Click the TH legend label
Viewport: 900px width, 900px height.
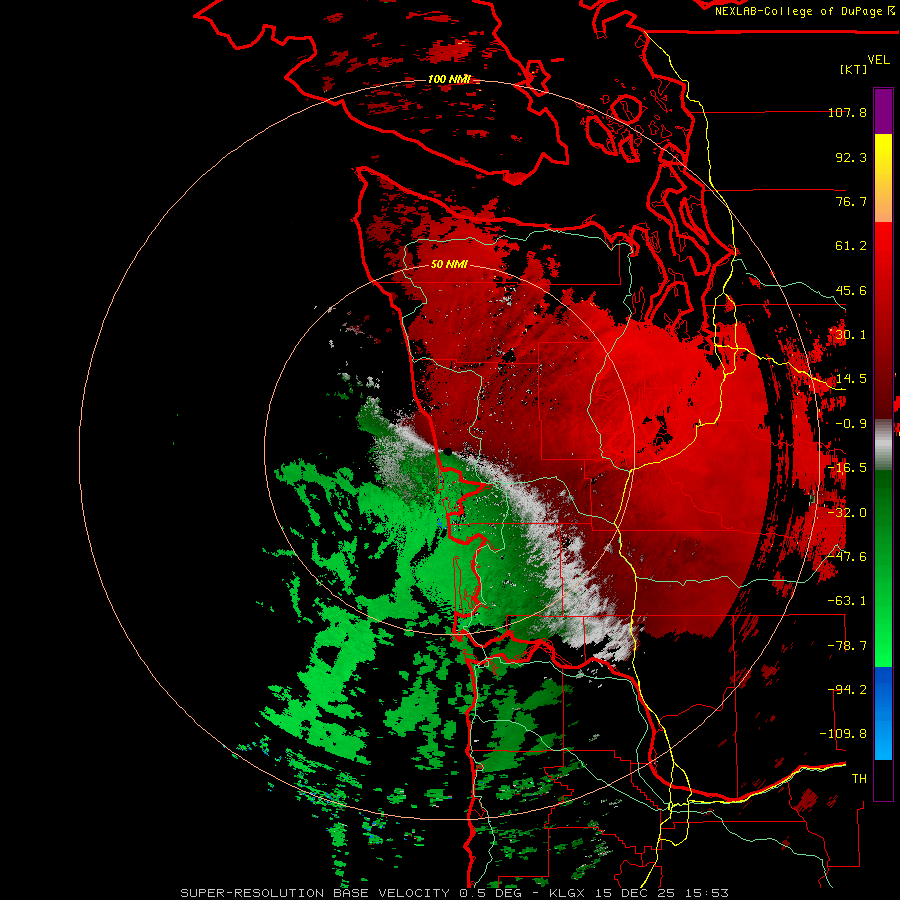tap(859, 779)
